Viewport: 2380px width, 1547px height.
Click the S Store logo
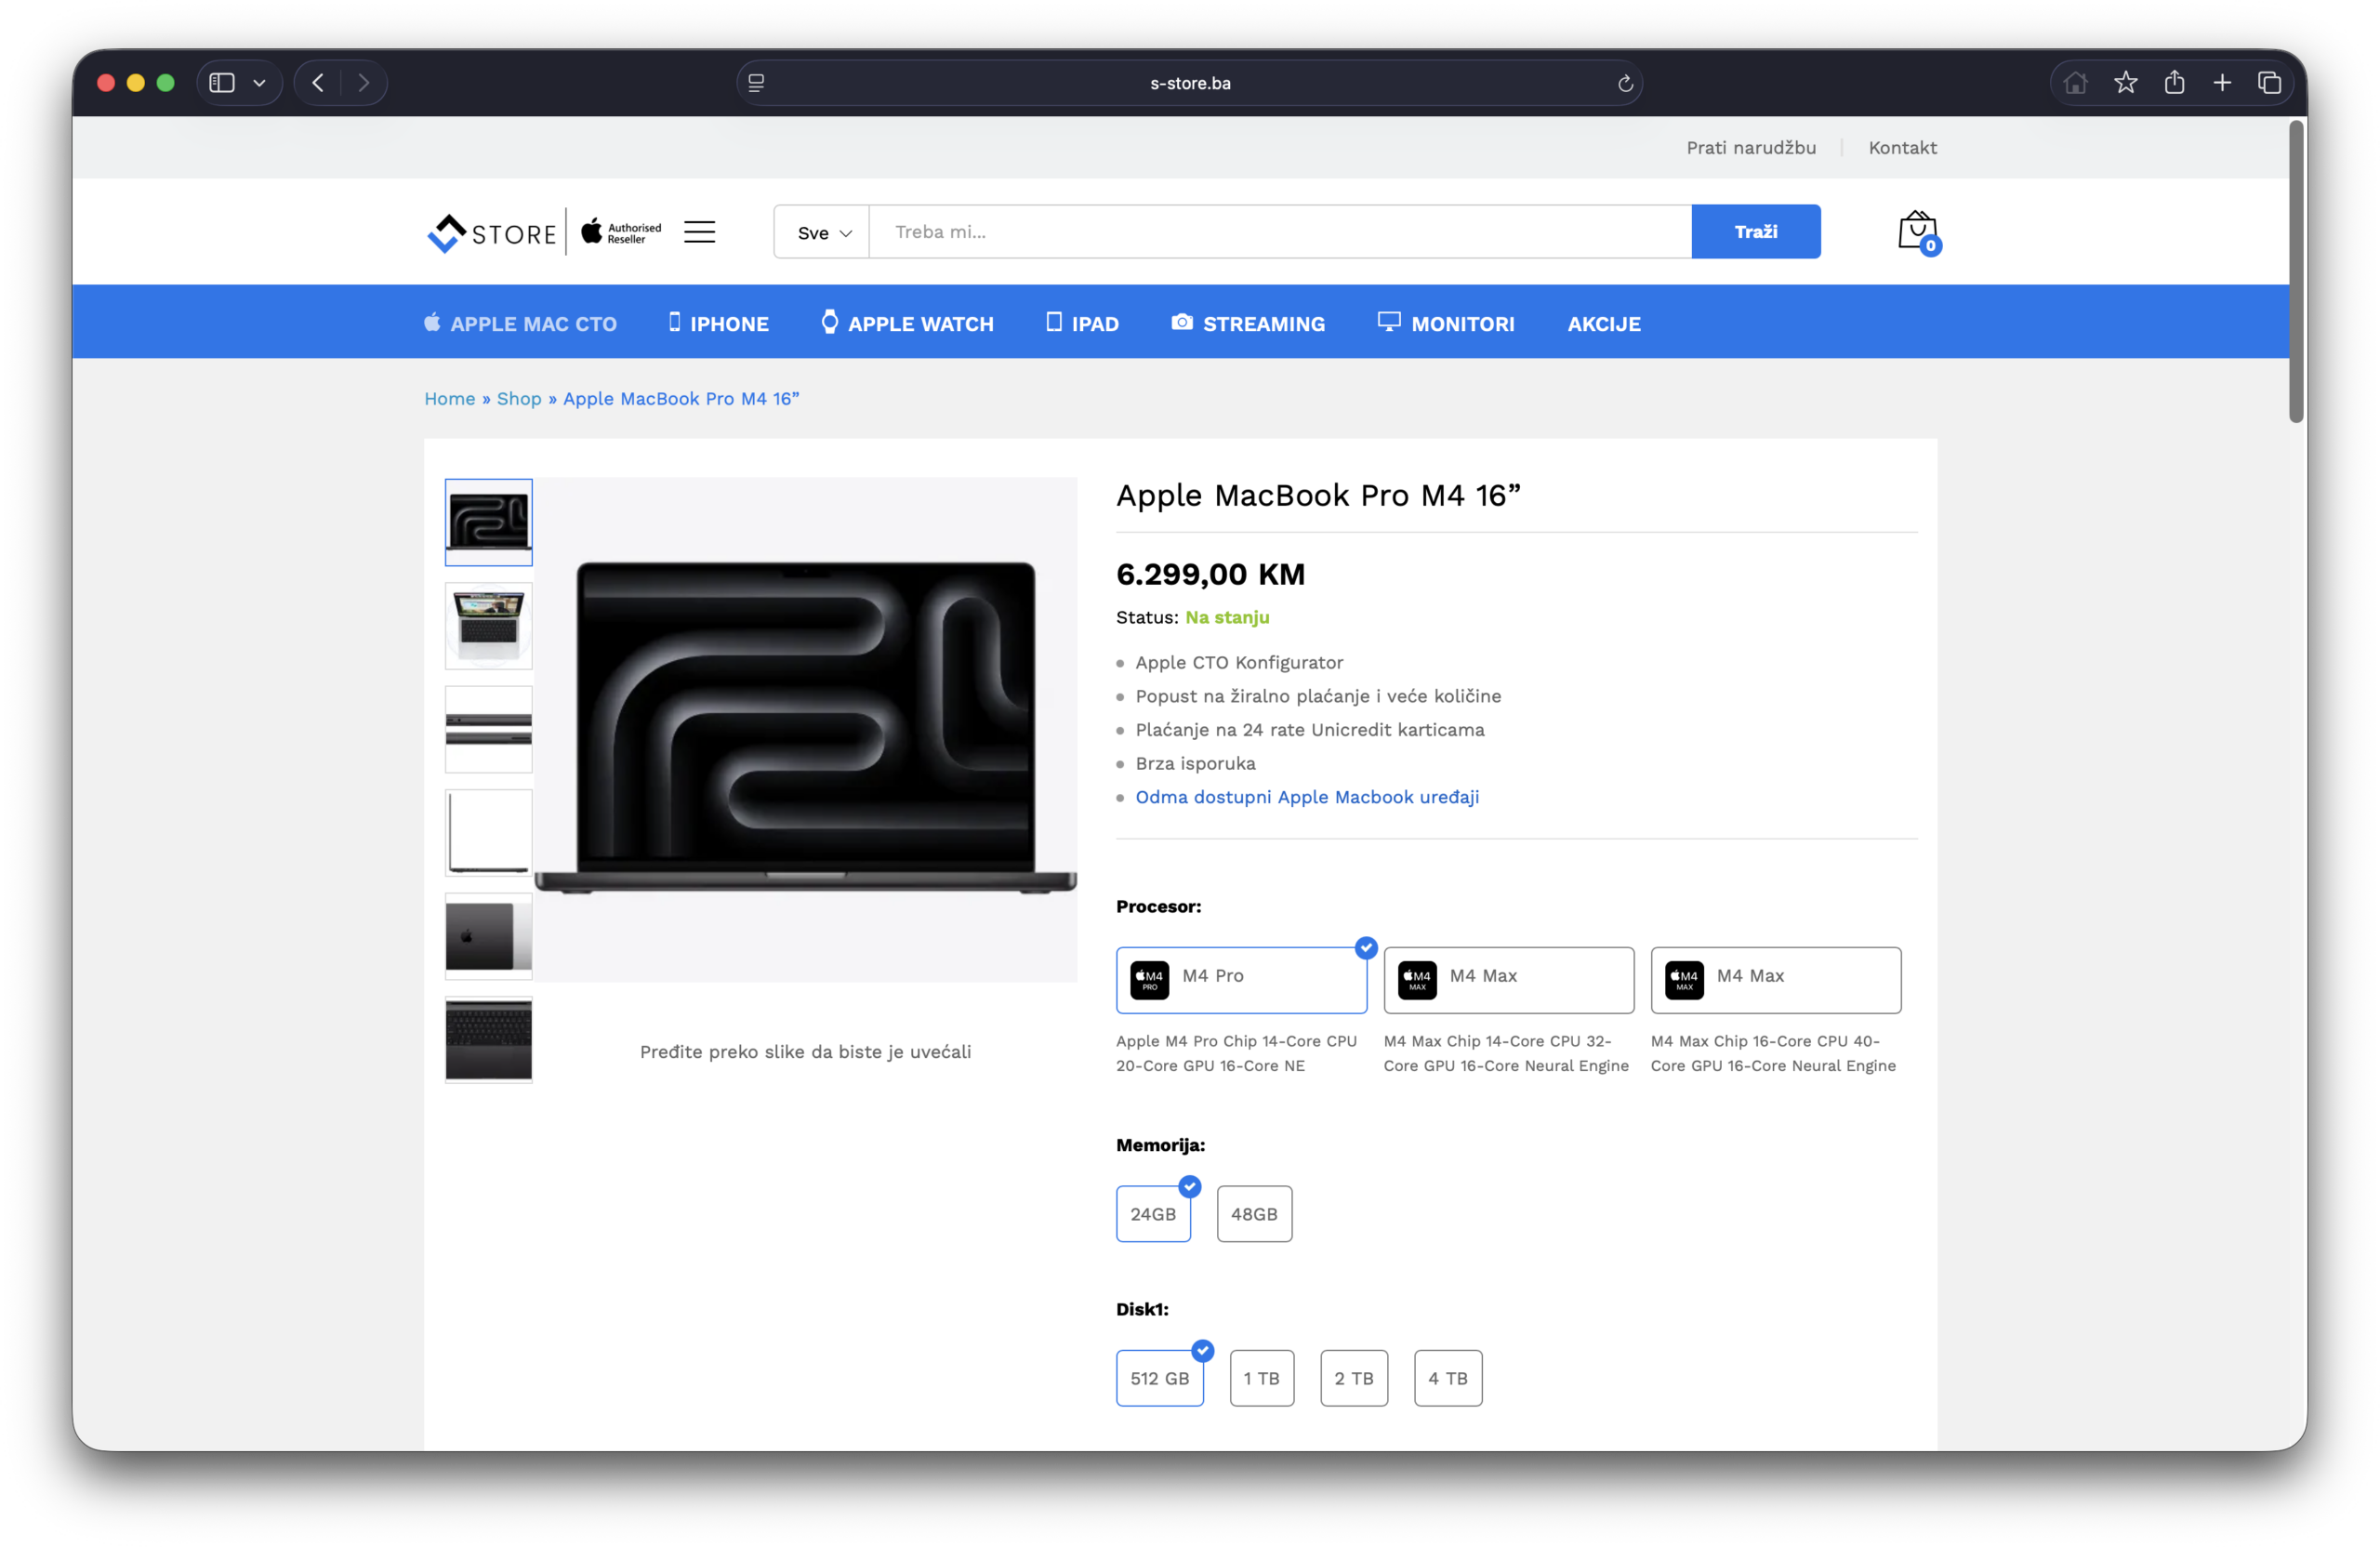tap(492, 232)
